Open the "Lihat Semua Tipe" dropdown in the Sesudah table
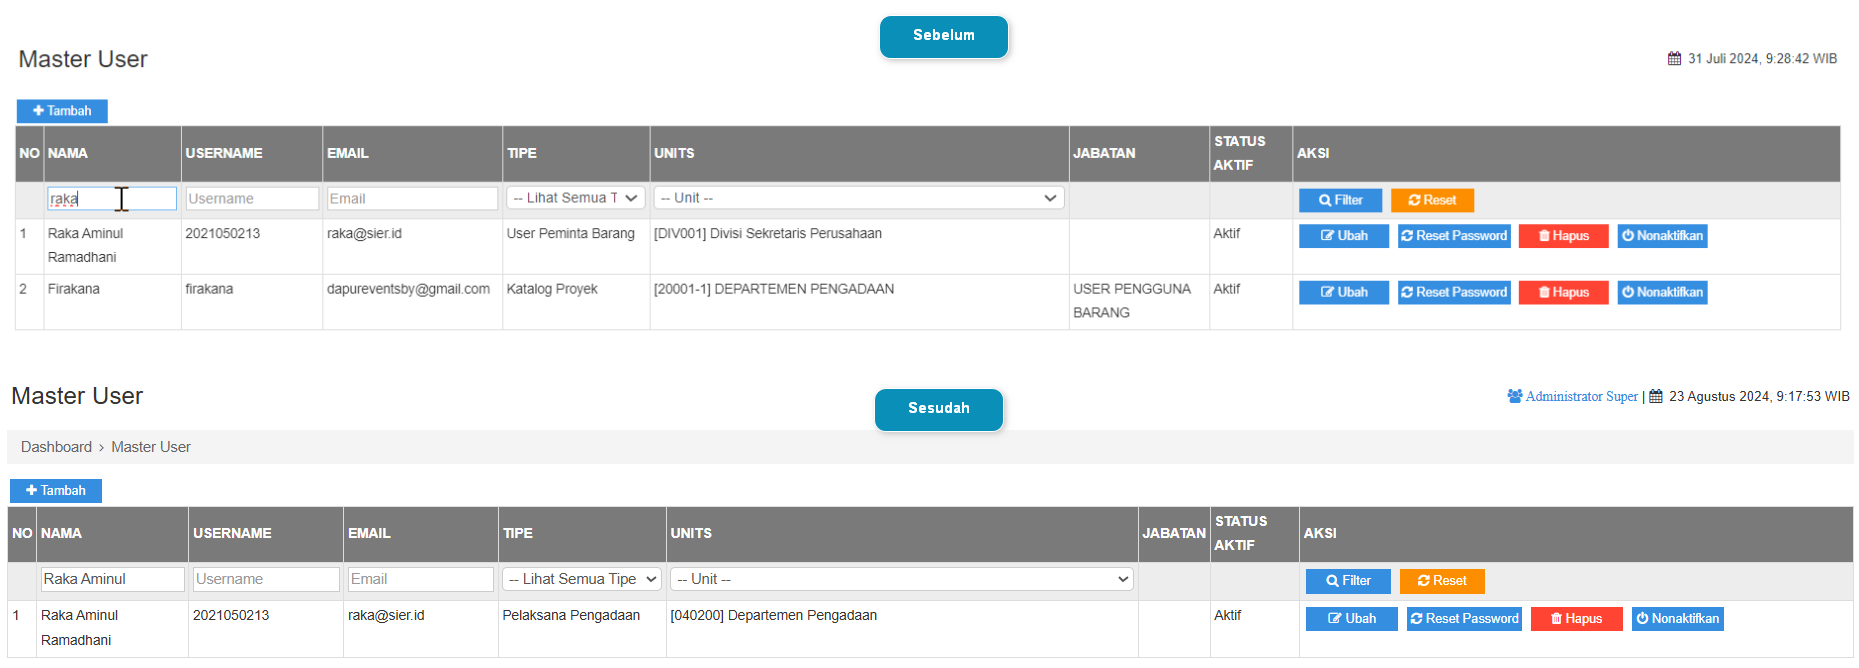 point(581,579)
